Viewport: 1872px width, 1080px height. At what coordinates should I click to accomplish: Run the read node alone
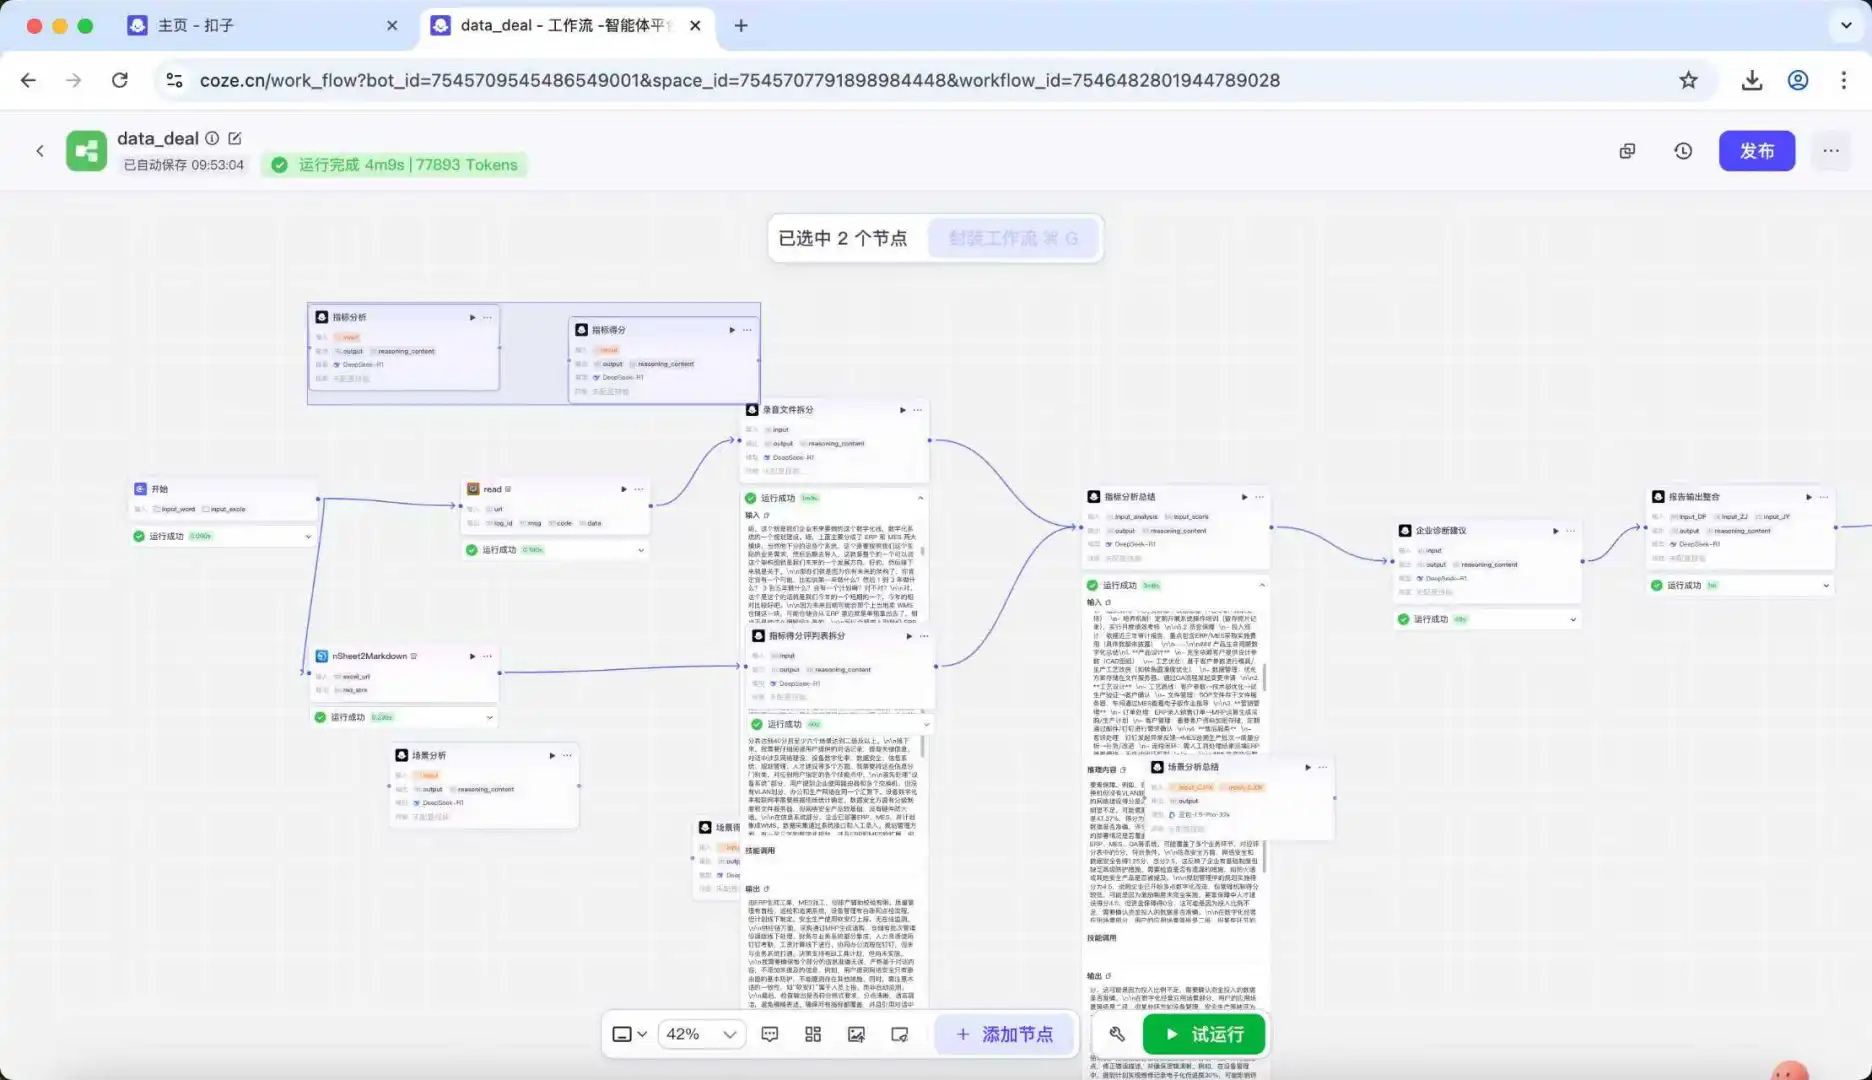[x=624, y=489]
